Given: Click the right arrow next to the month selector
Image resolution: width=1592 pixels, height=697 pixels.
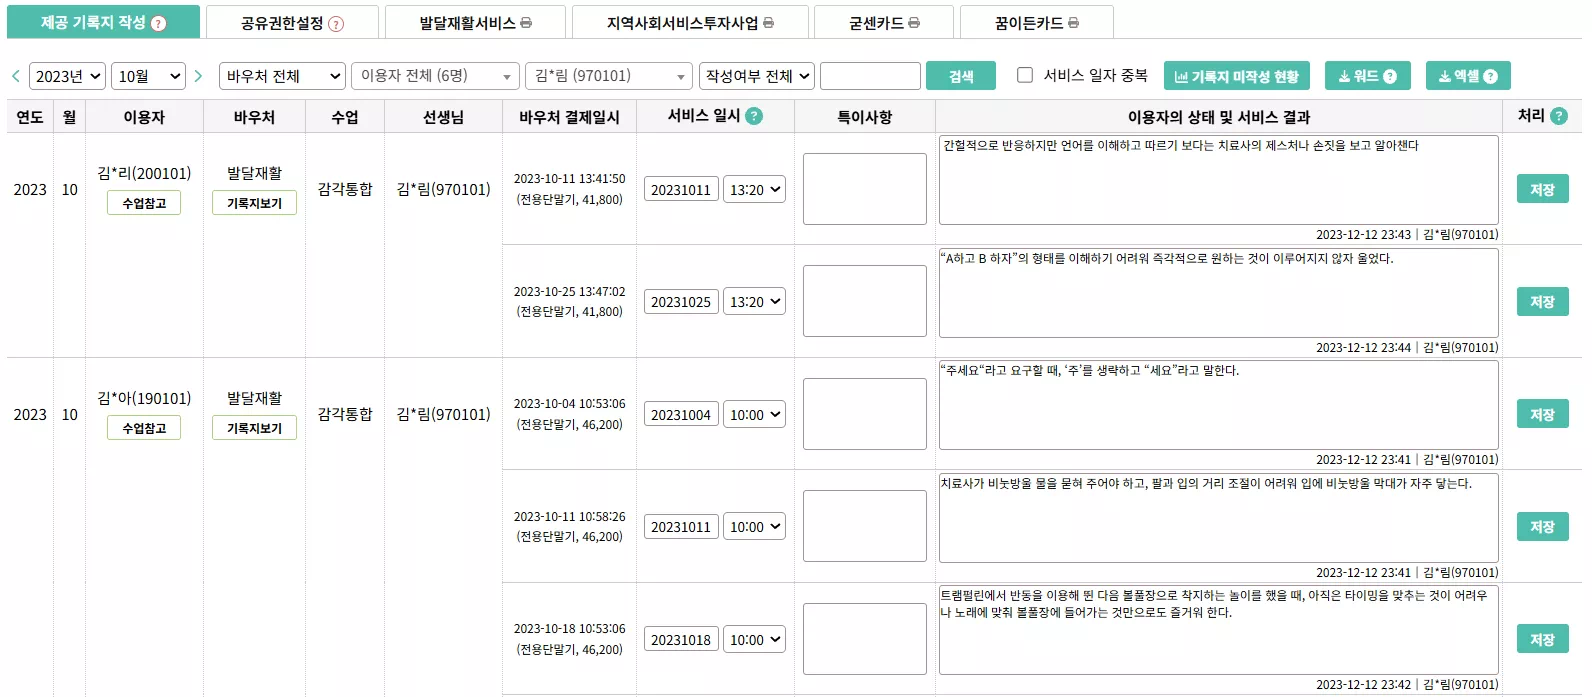Looking at the screenshot, I should (x=198, y=75).
